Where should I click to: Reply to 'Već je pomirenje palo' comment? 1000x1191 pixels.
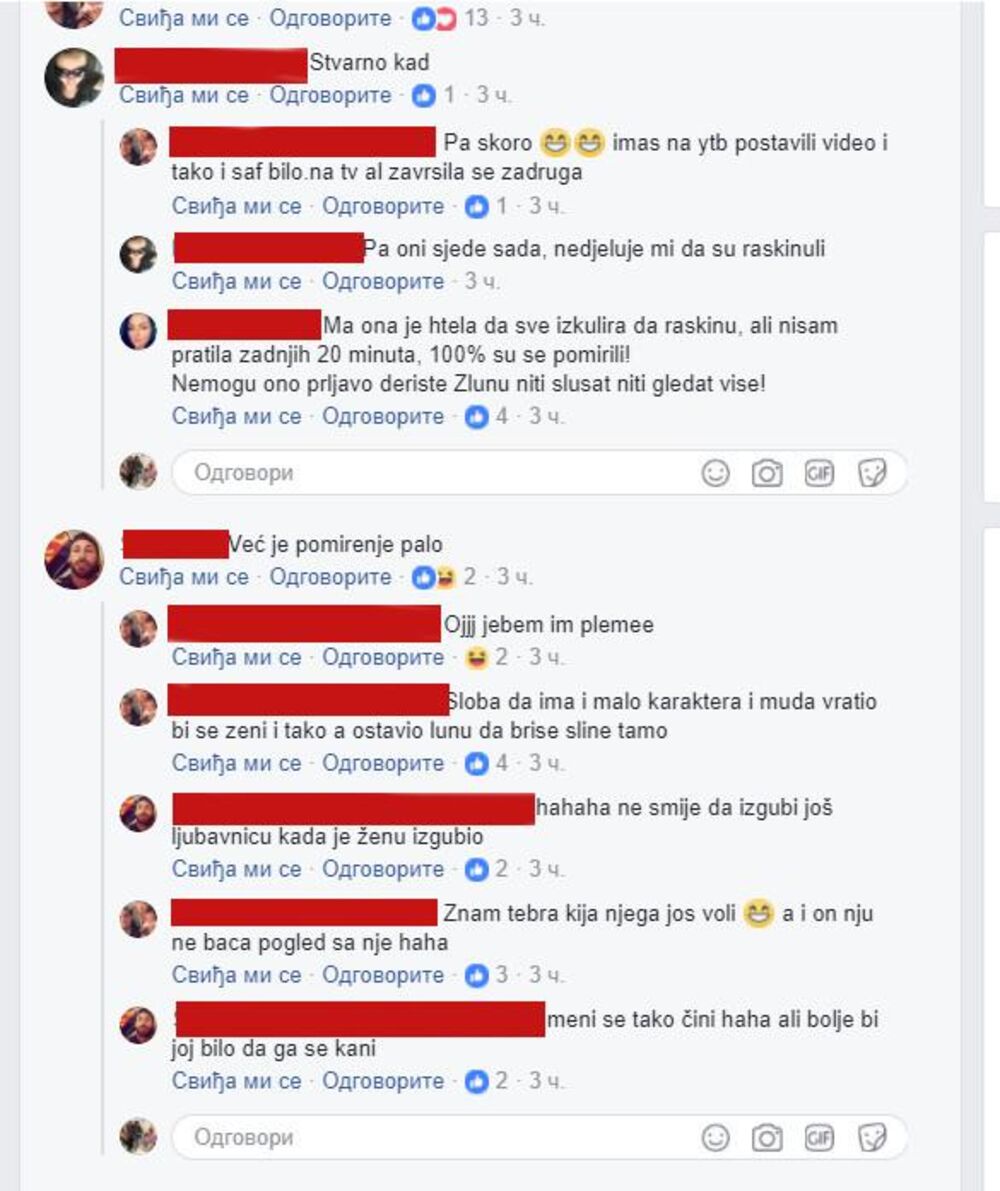click(330, 577)
